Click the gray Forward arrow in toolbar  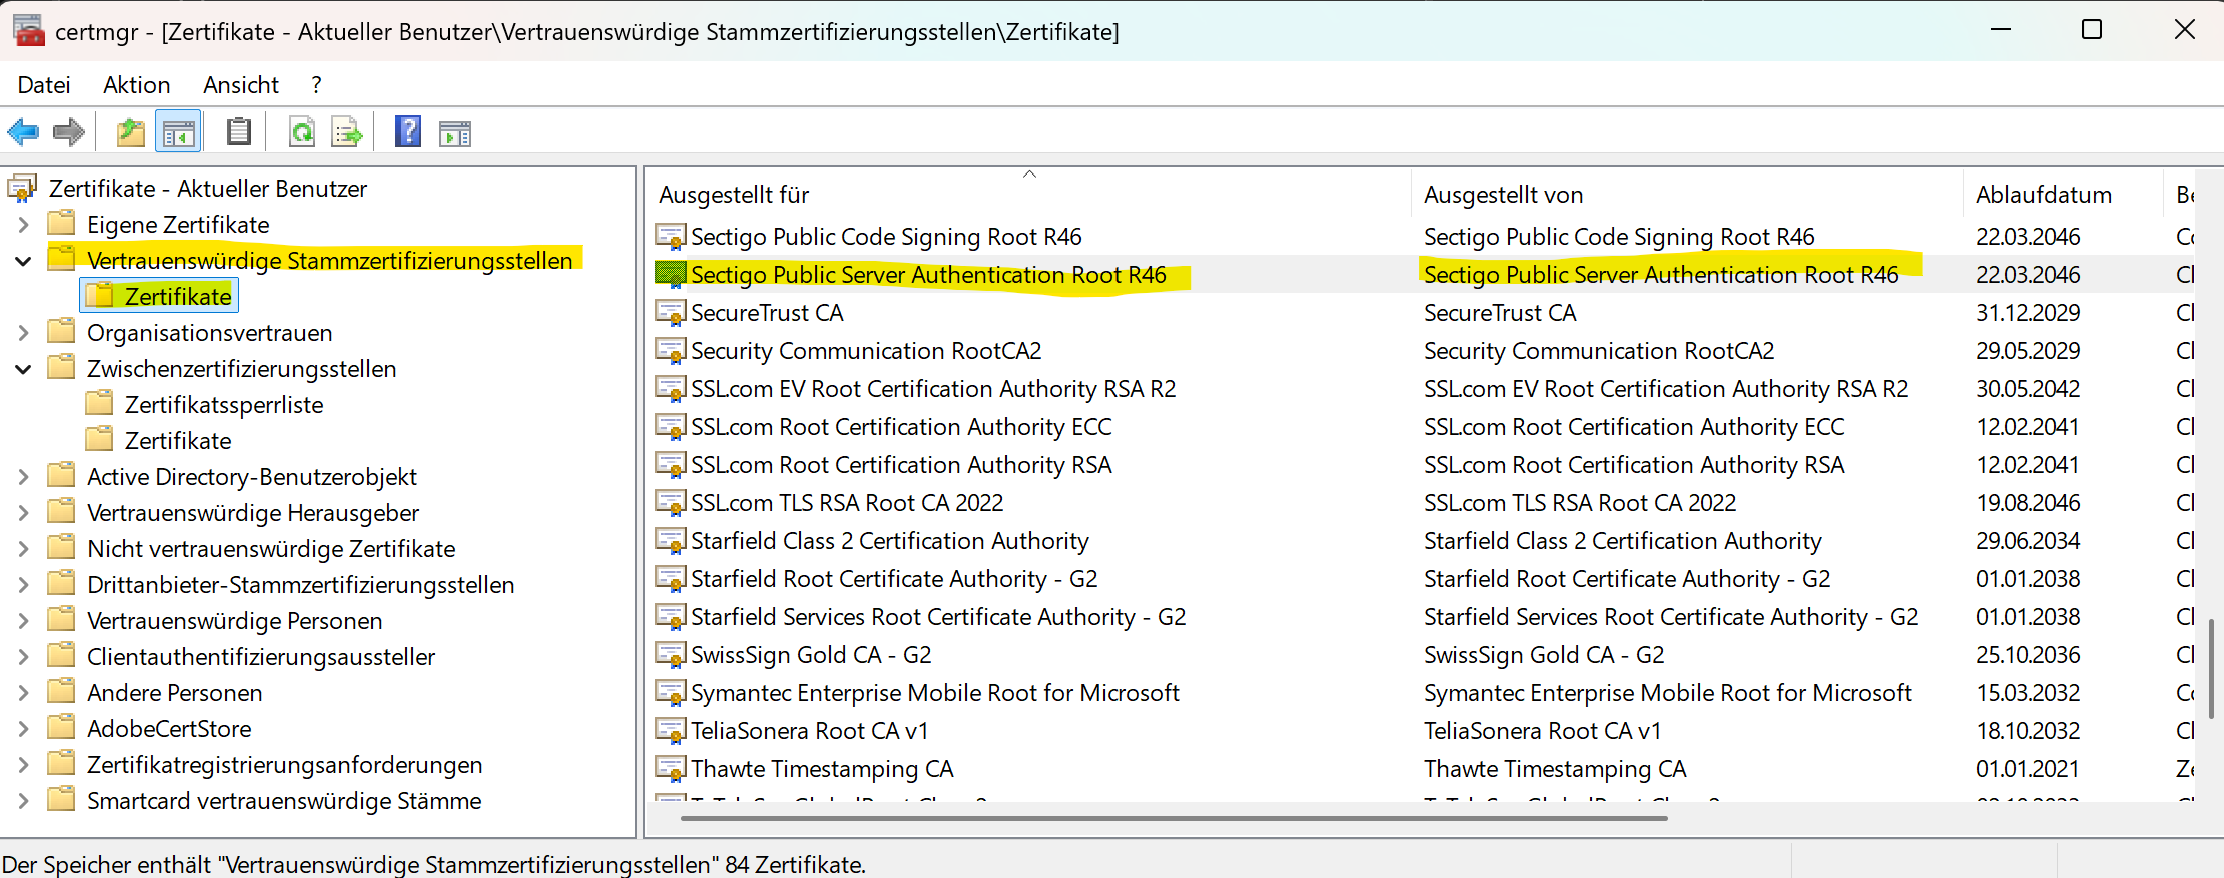pyautogui.click(x=68, y=132)
